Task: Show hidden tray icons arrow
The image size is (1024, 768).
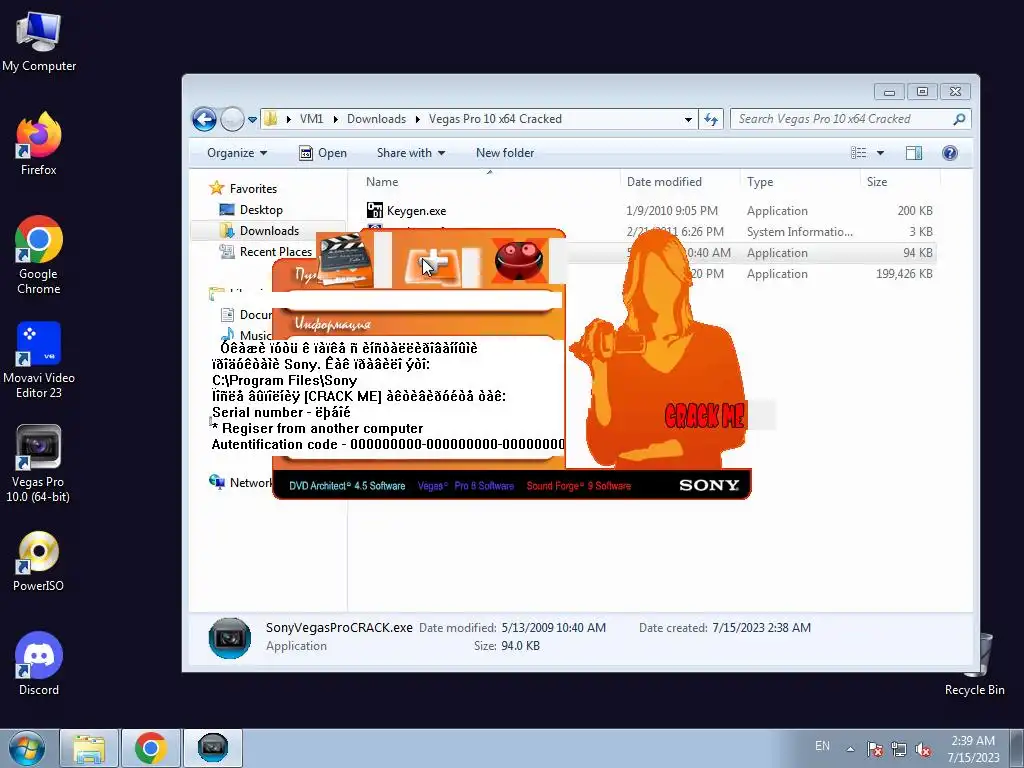Action: pyautogui.click(x=850, y=749)
